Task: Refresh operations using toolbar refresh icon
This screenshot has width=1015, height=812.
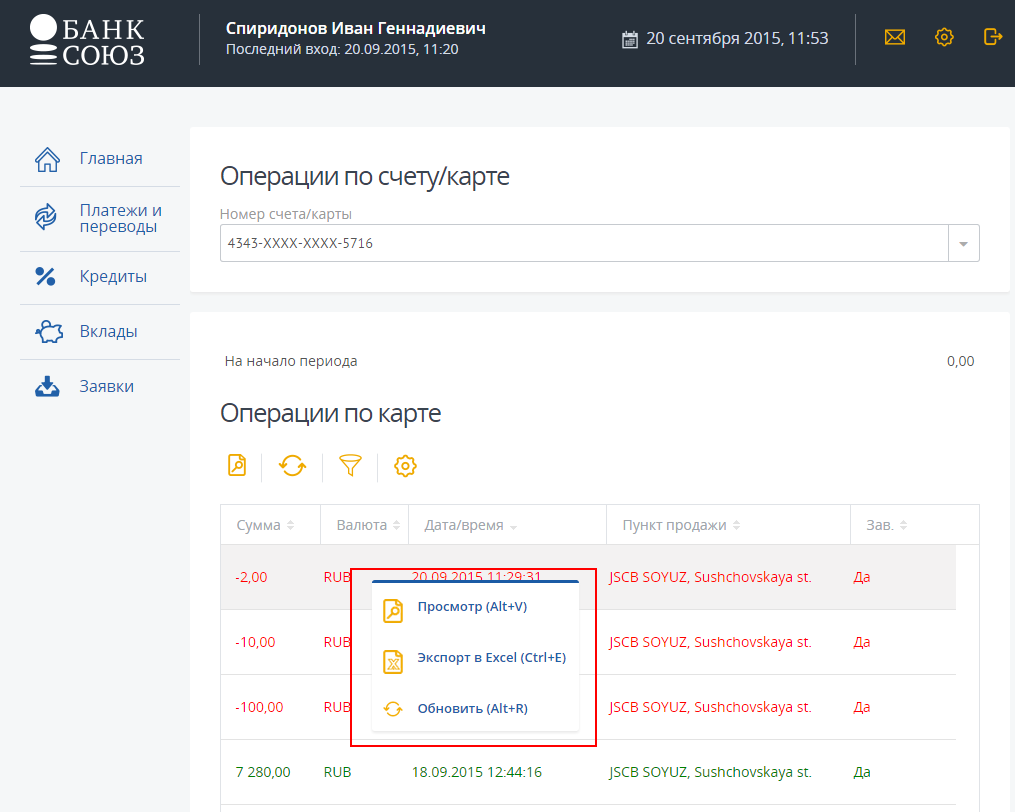Action: [292, 466]
